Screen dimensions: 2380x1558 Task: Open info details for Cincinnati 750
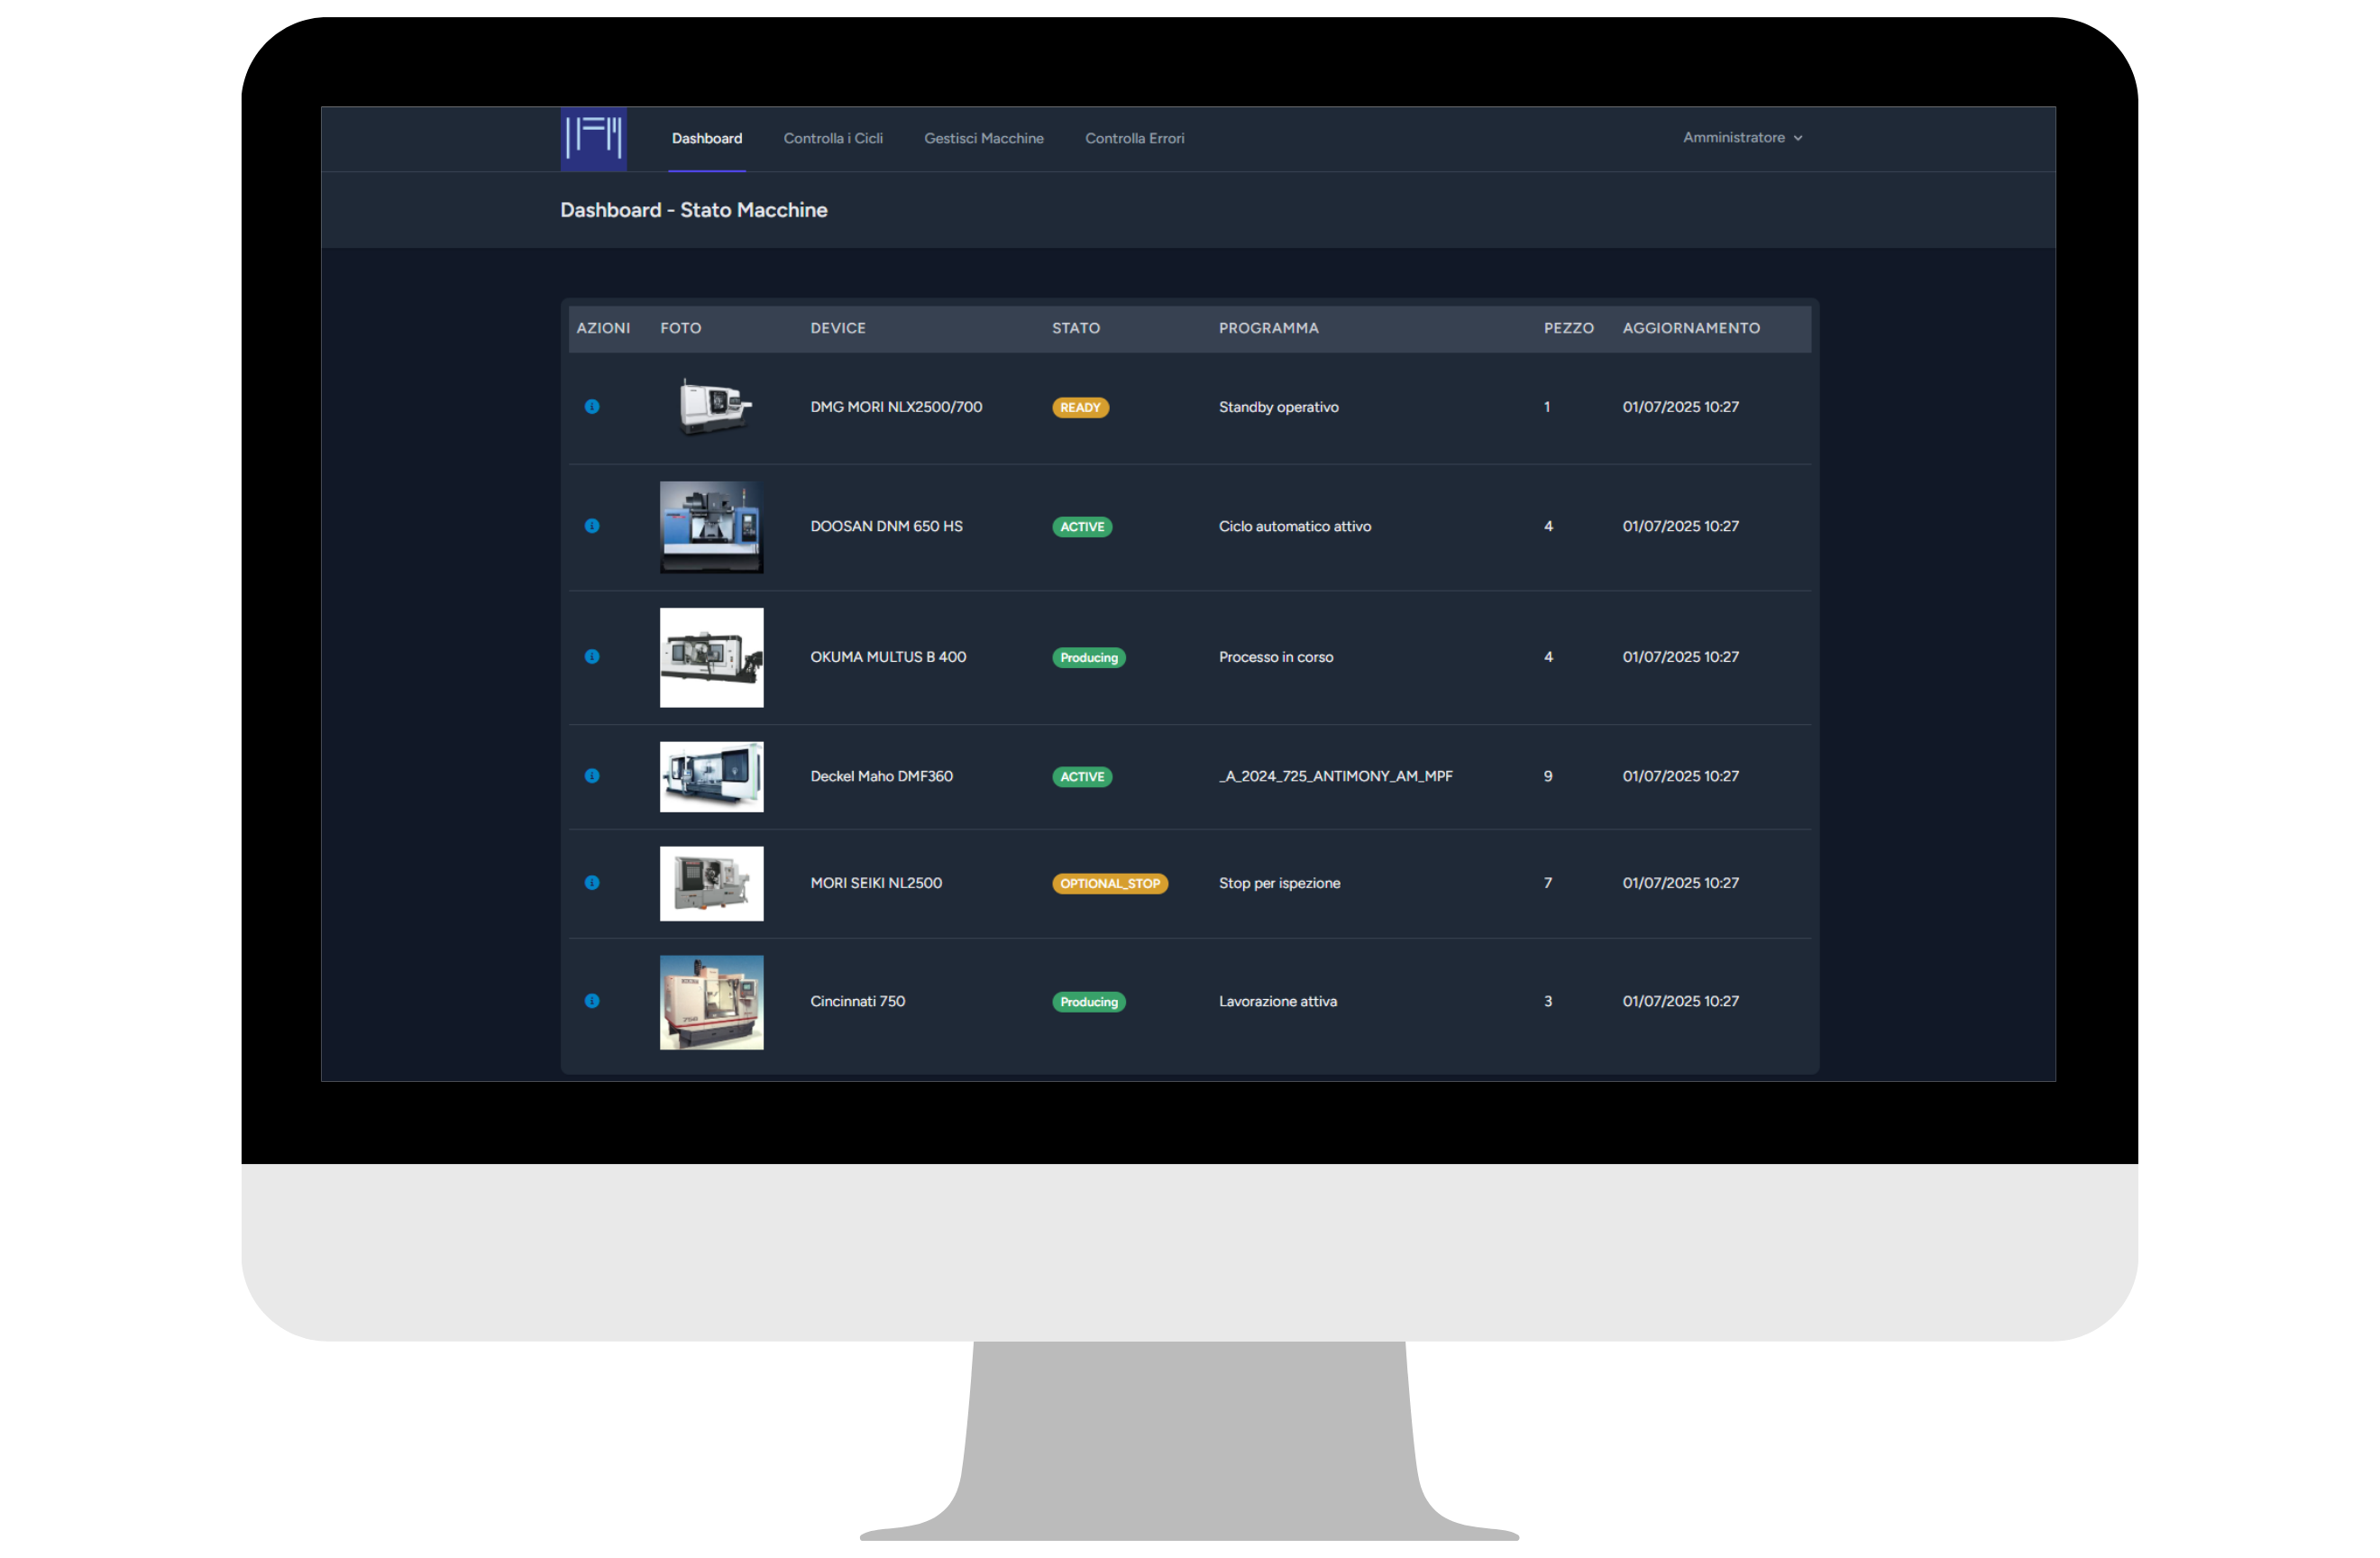[x=592, y=1001]
